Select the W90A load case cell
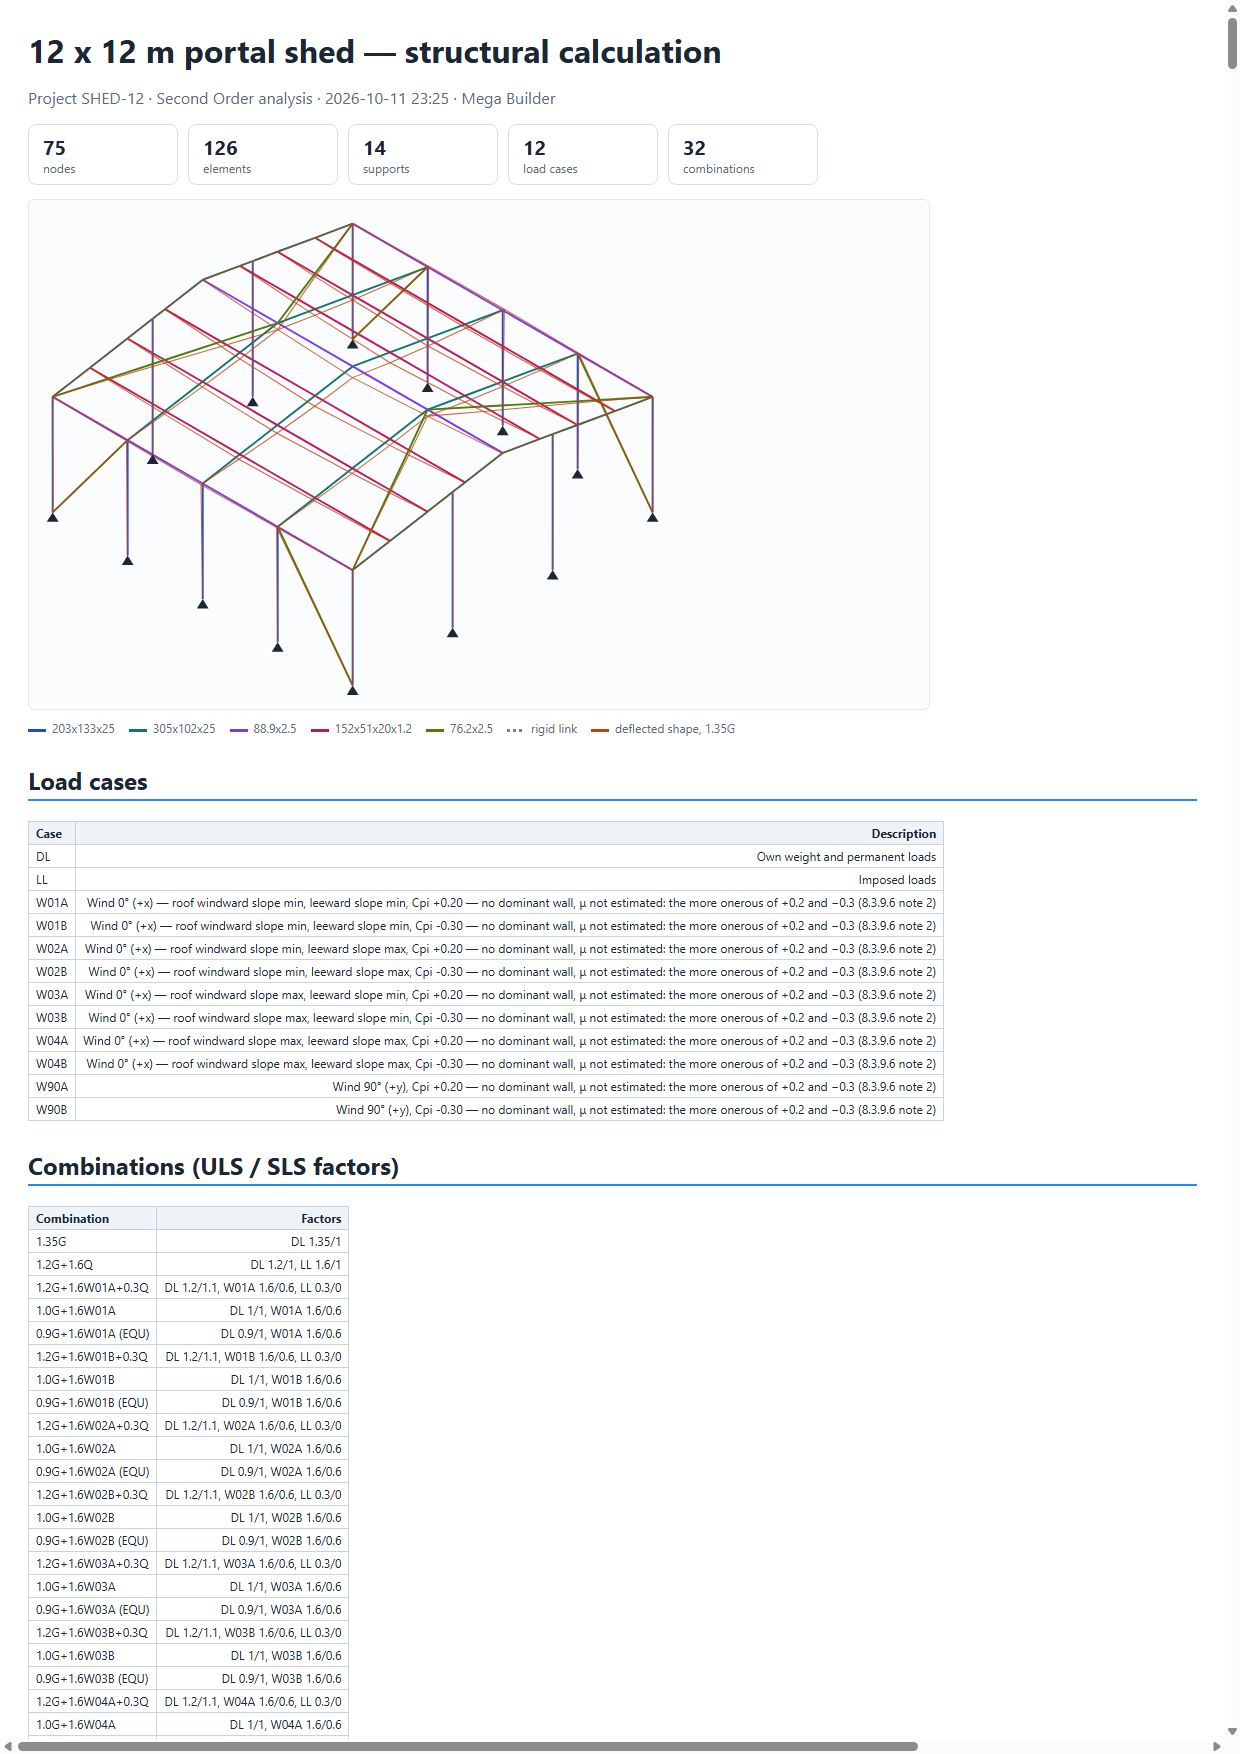 pos(52,1087)
